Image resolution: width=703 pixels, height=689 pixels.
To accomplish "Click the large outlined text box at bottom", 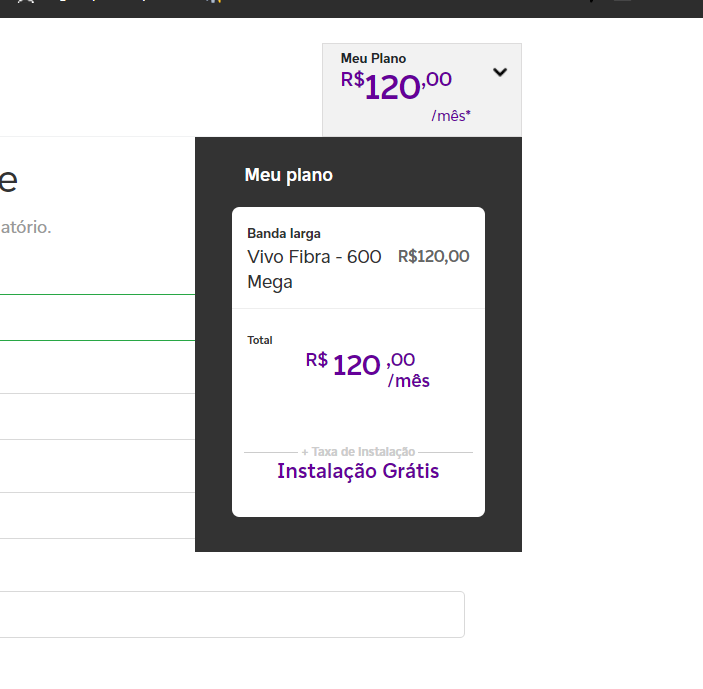I will coord(232,614).
